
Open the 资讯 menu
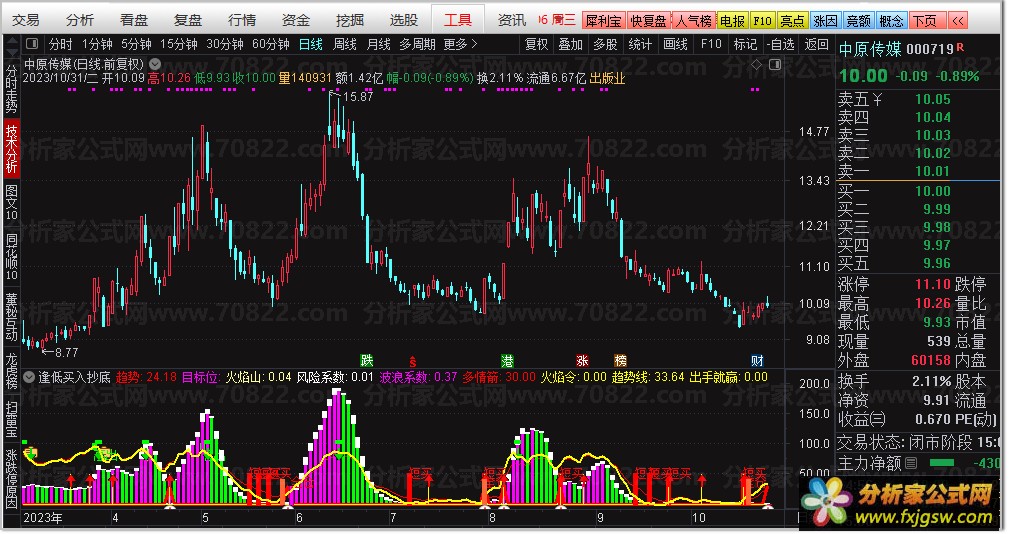(x=512, y=21)
